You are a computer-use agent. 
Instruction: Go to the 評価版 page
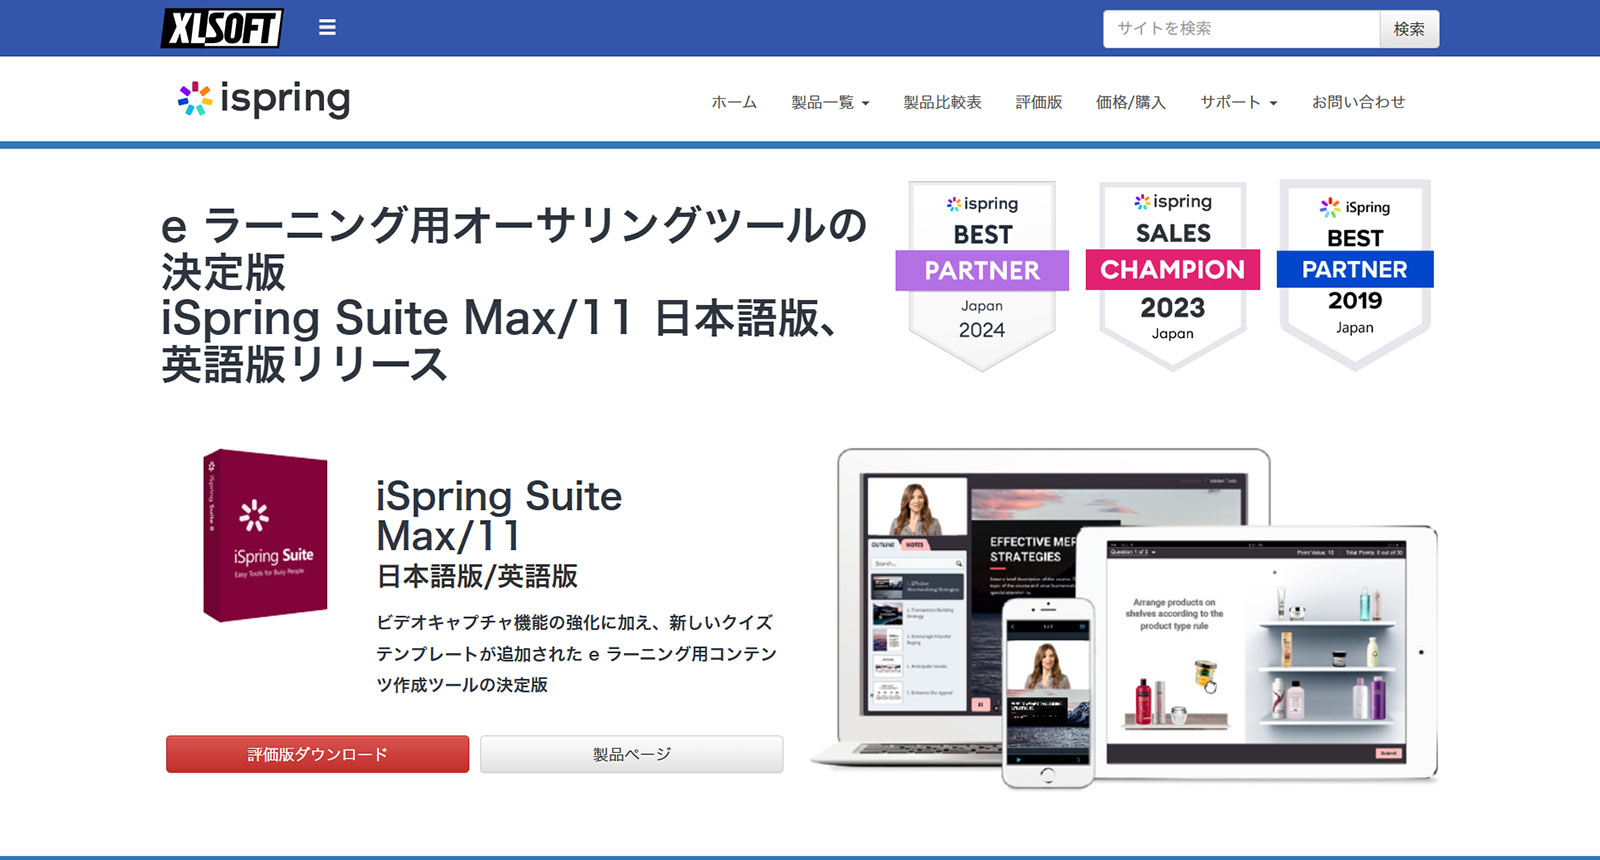coord(1039,102)
